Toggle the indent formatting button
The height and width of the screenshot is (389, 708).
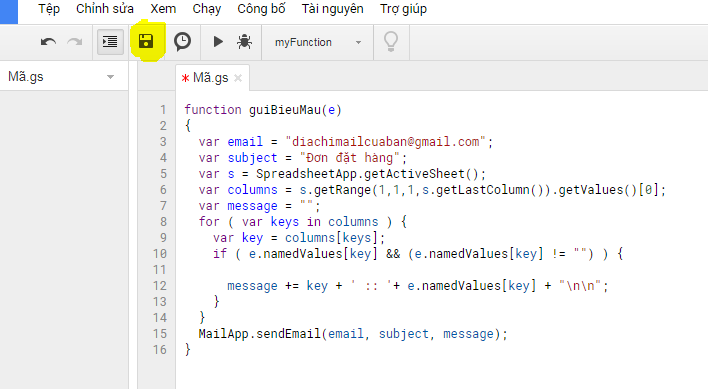click(110, 42)
